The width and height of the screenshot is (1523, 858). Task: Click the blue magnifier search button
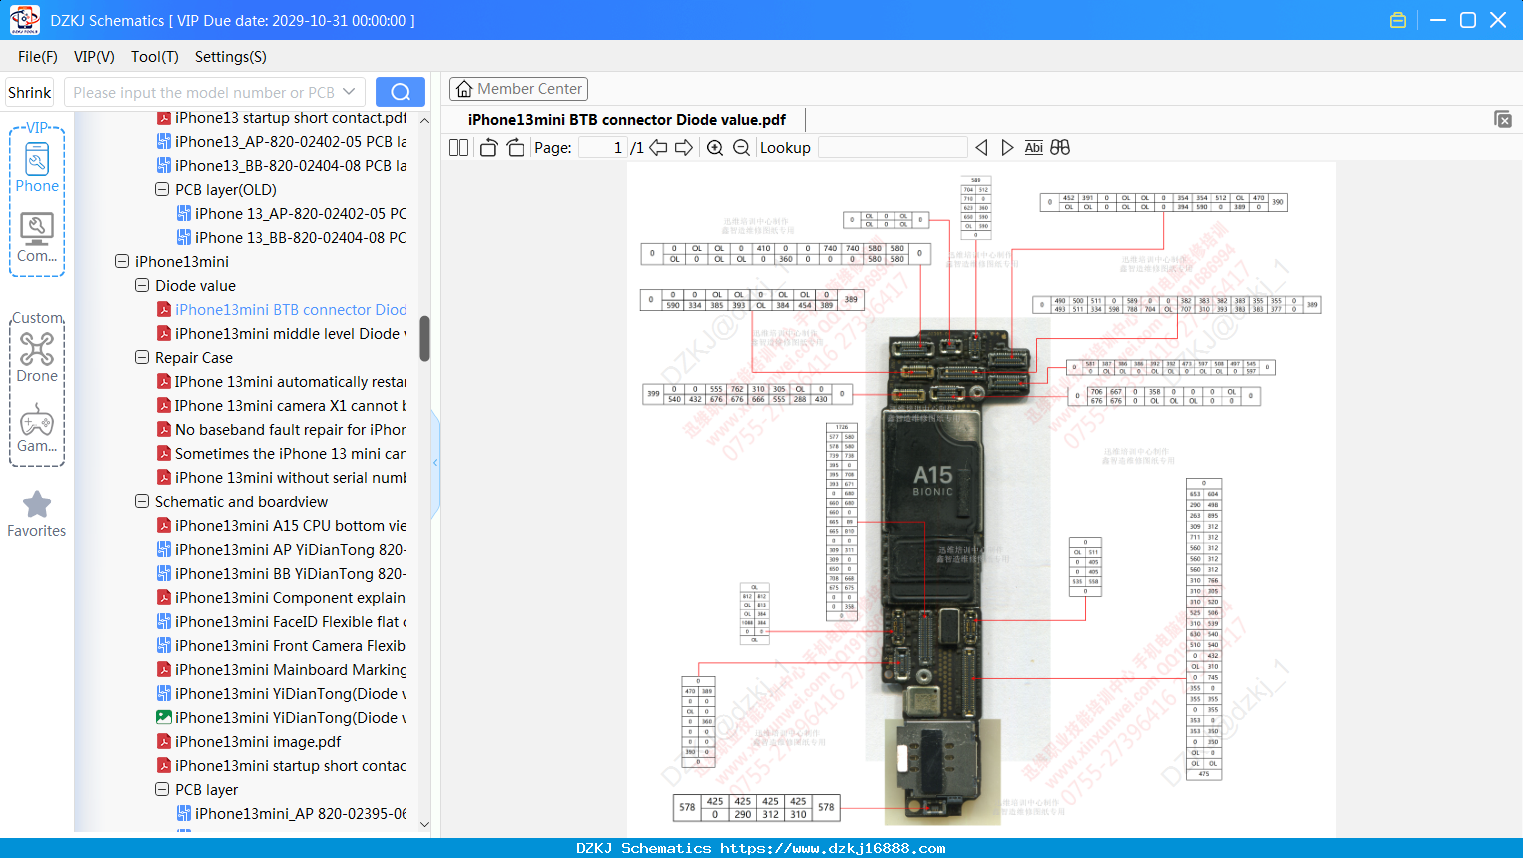click(x=400, y=92)
